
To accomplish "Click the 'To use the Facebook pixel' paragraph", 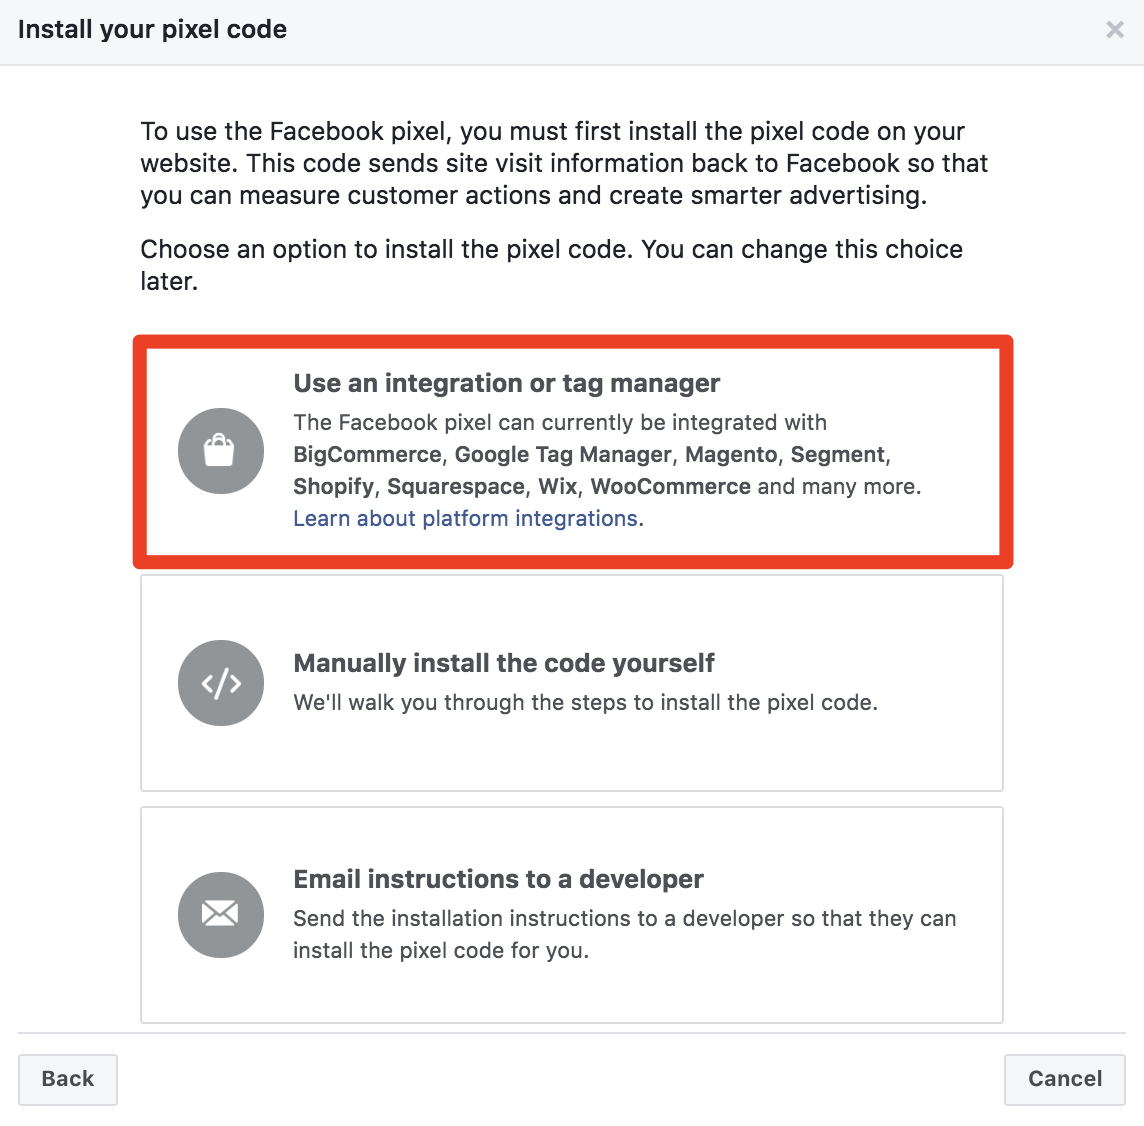I will [564, 163].
